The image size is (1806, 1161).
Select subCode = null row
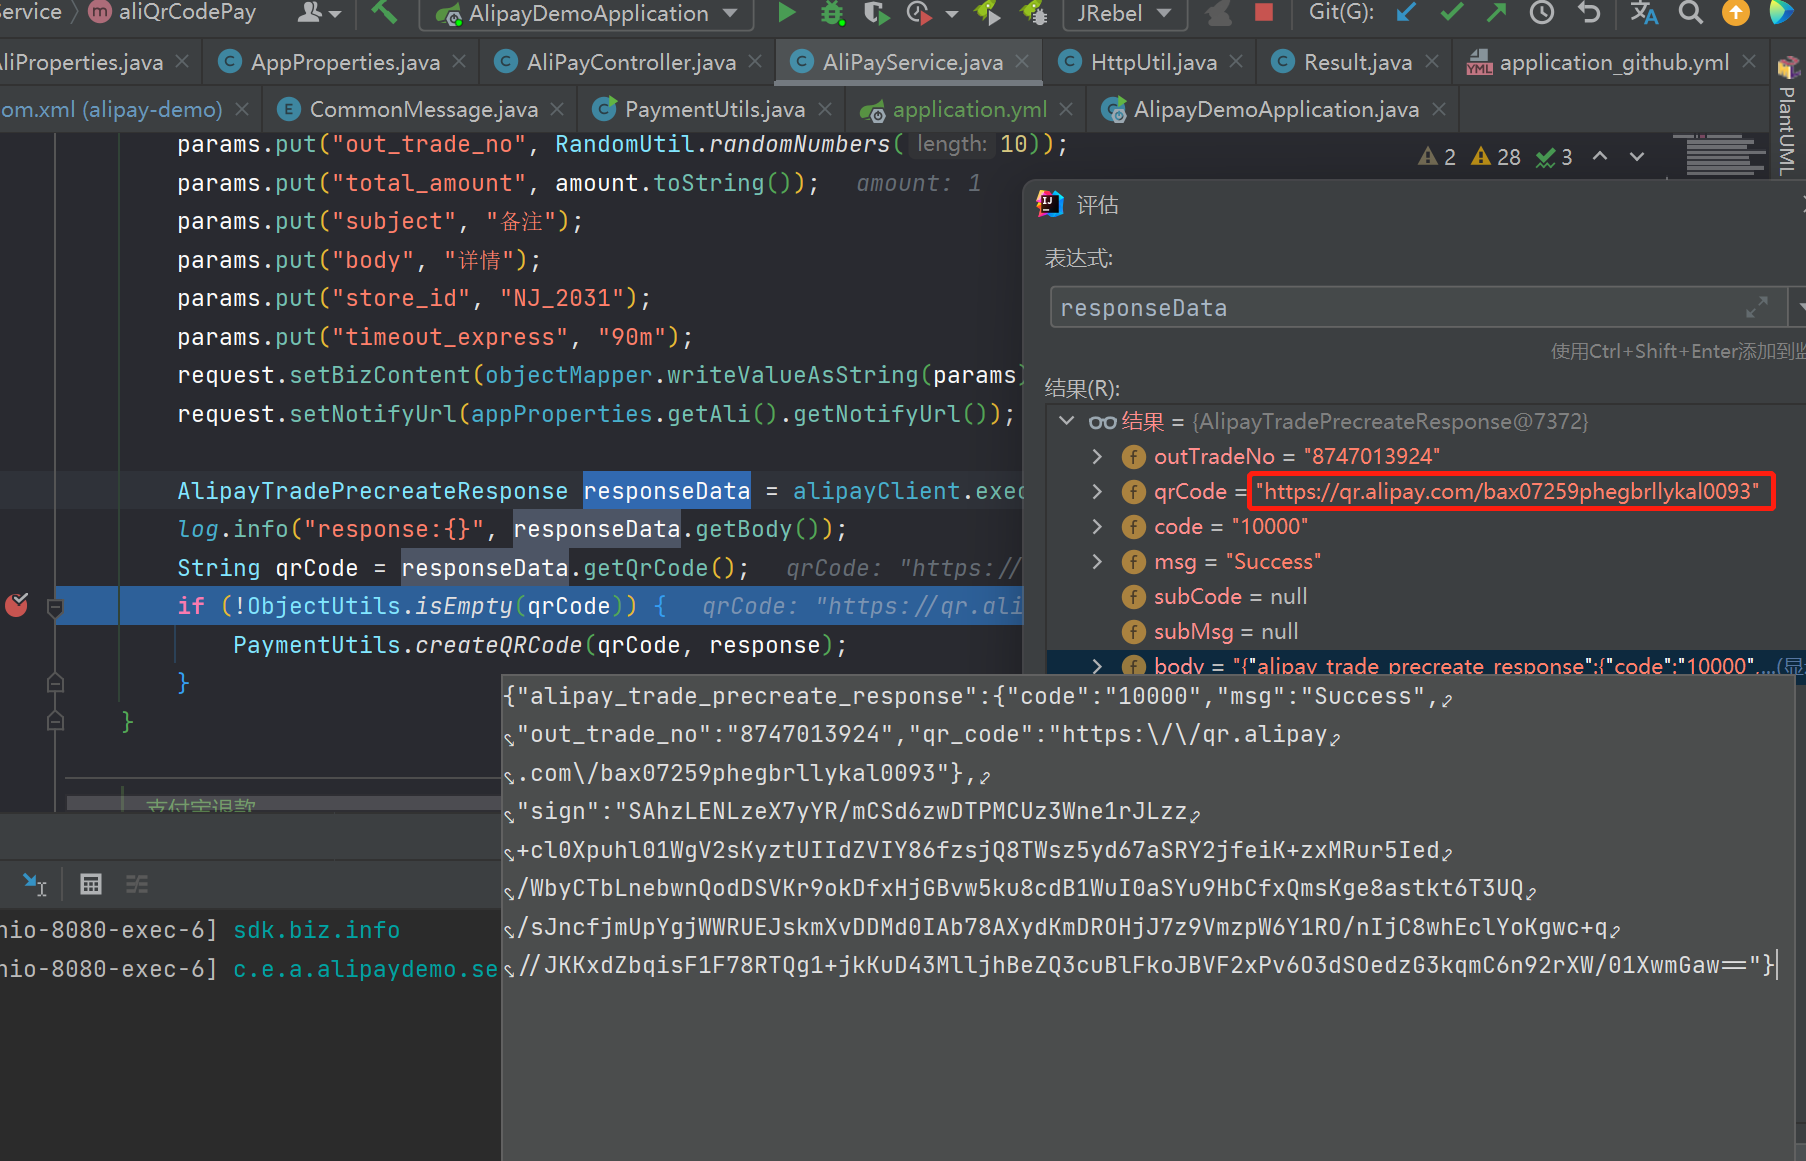coord(1425,596)
